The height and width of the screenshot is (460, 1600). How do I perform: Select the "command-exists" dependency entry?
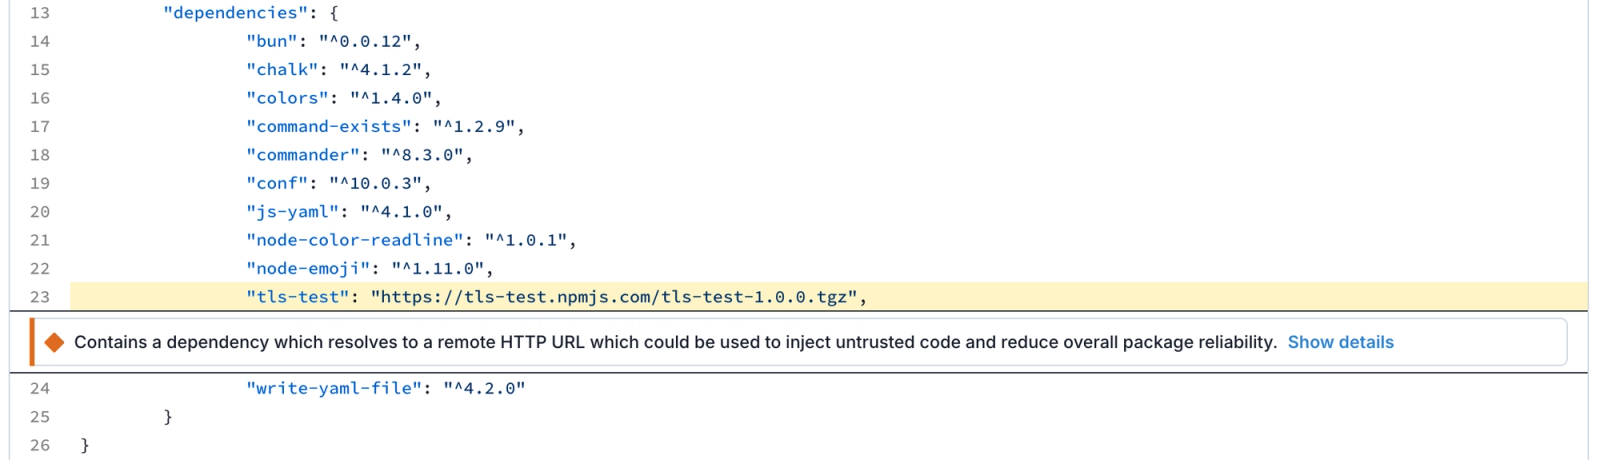(385, 126)
